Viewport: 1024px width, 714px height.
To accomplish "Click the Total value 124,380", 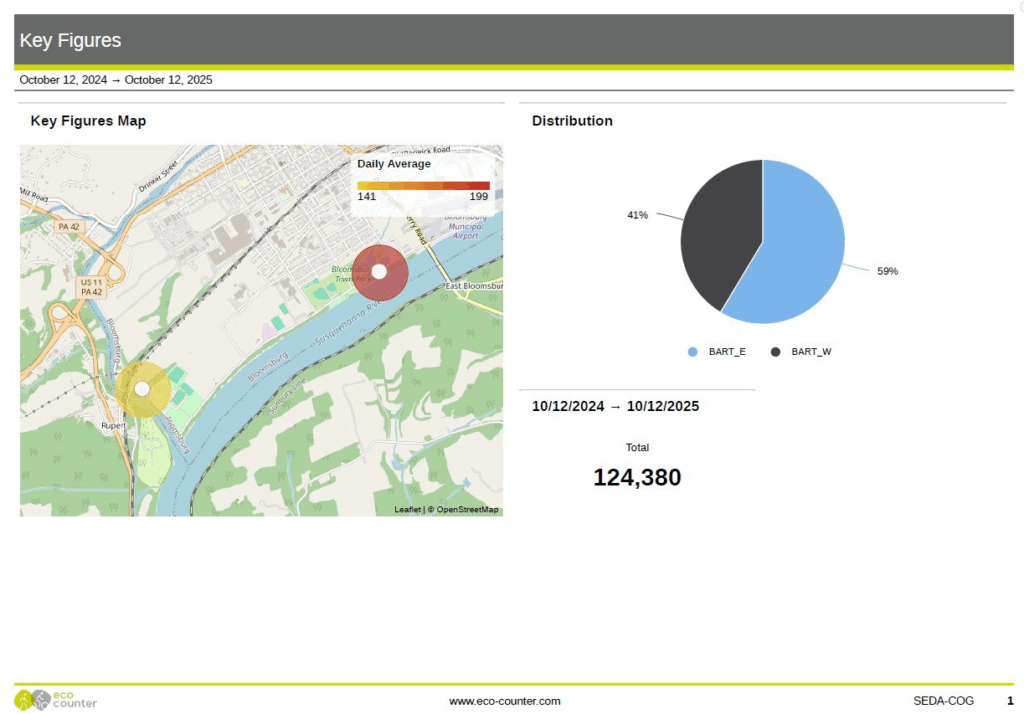I will pyautogui.click(x=637, y=478).
